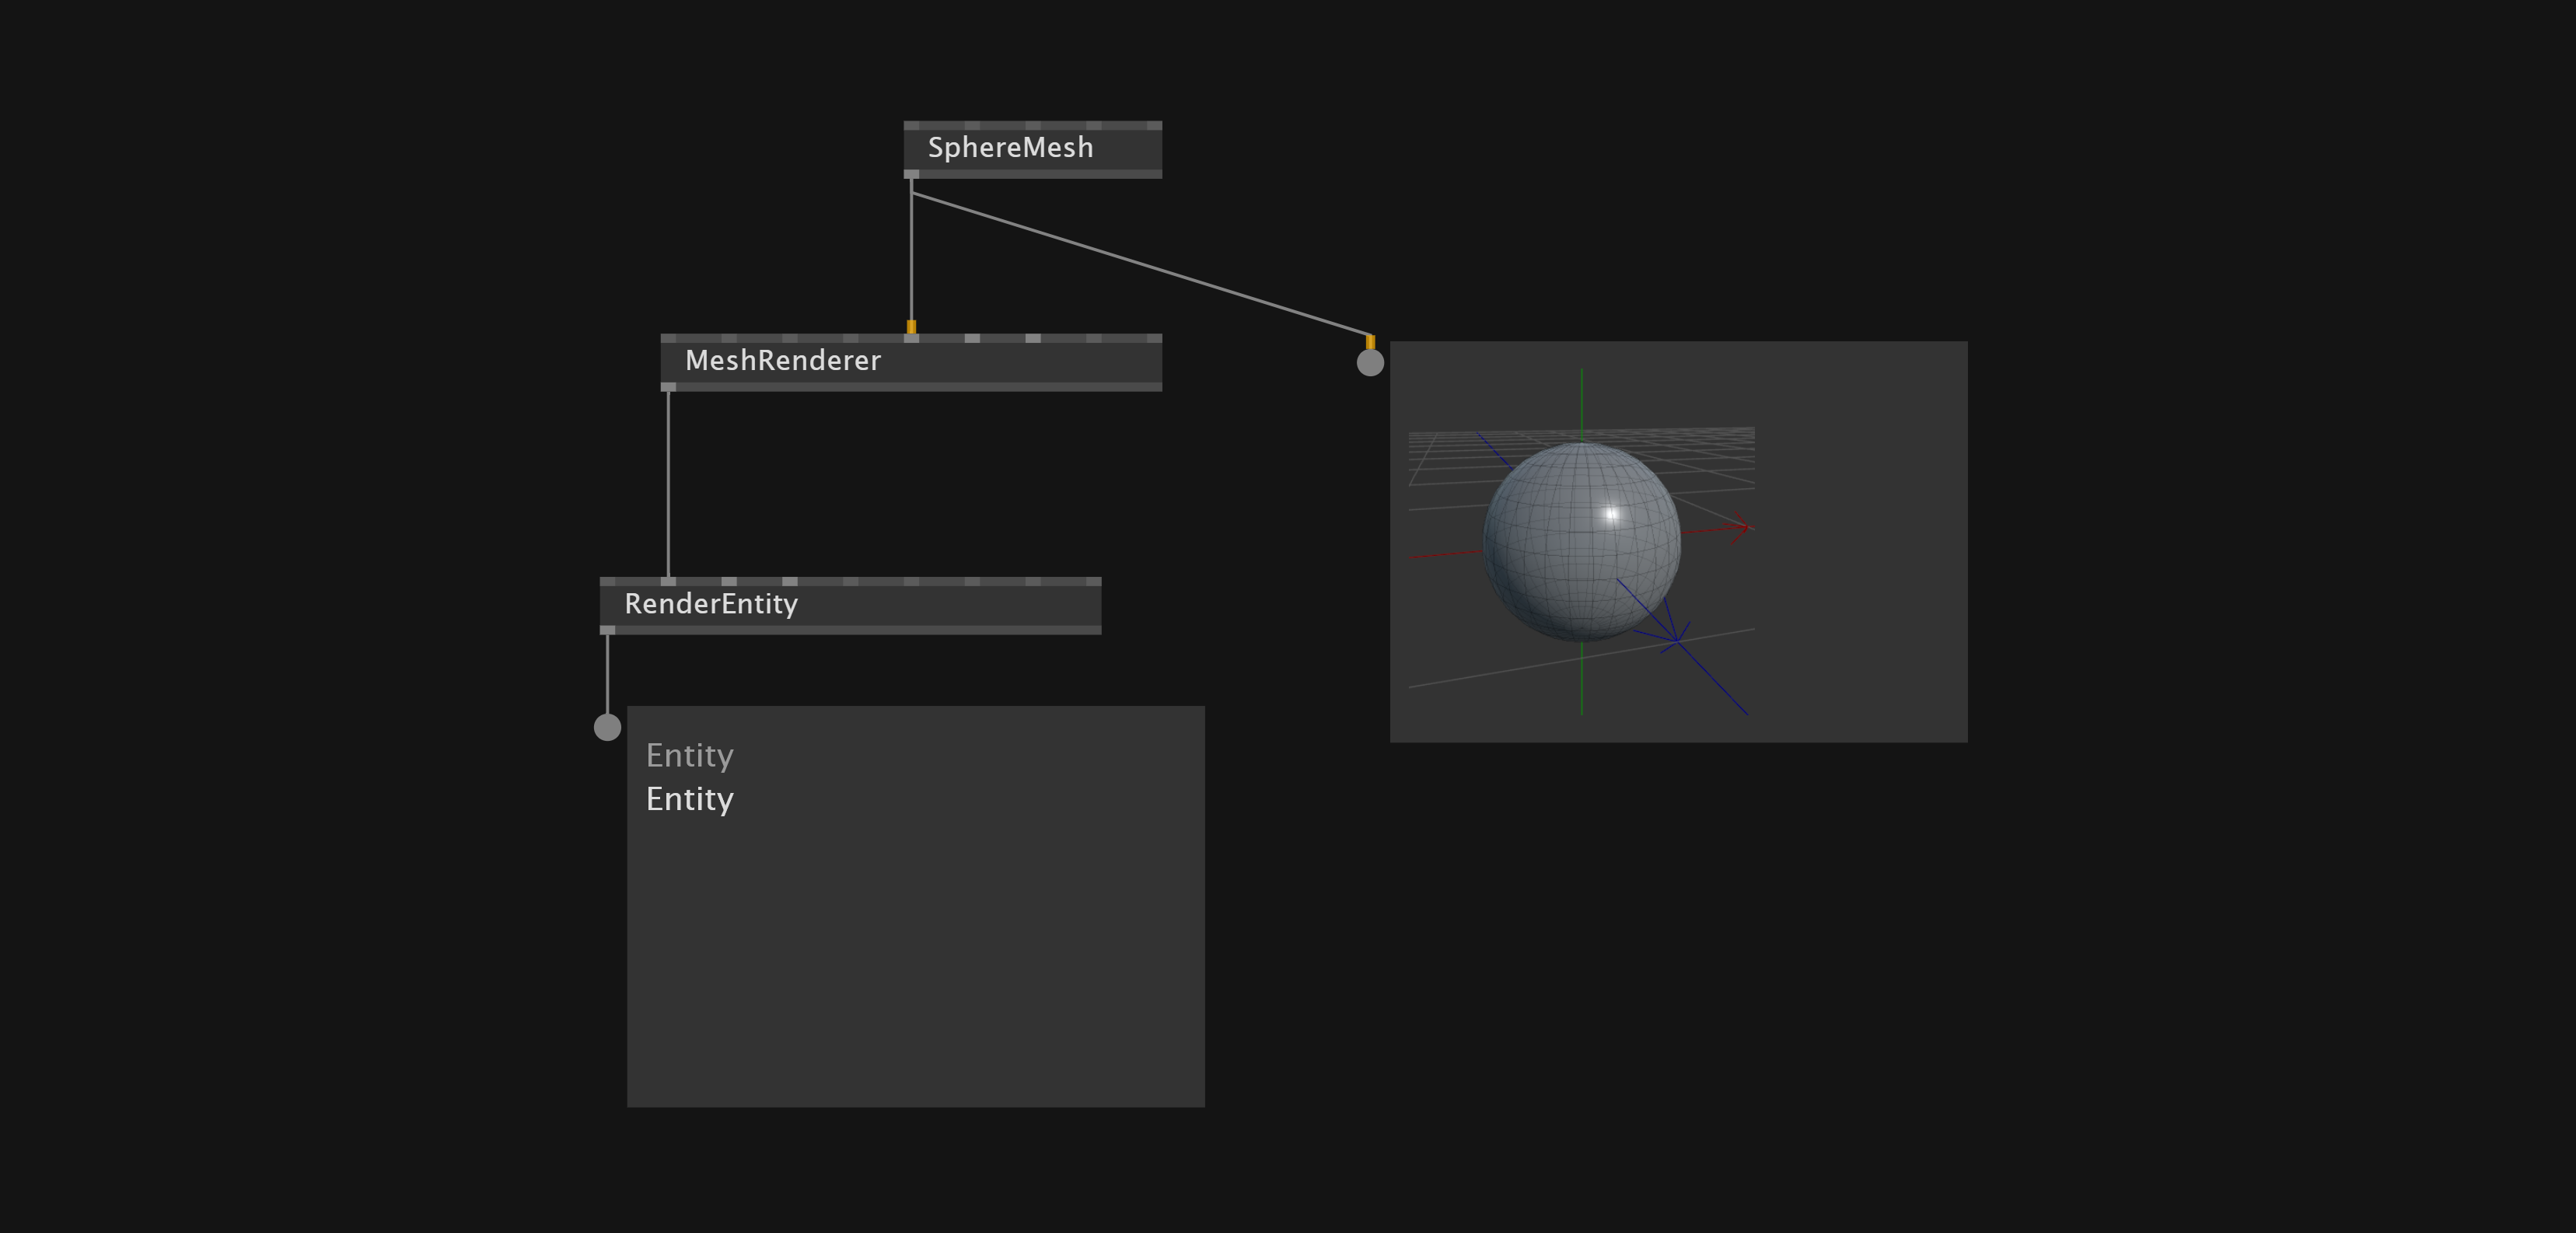Click the round input pin of the sphere preview
Screen dimensions: 2576x1233
pyautogui.click(x=1370, y=363)
